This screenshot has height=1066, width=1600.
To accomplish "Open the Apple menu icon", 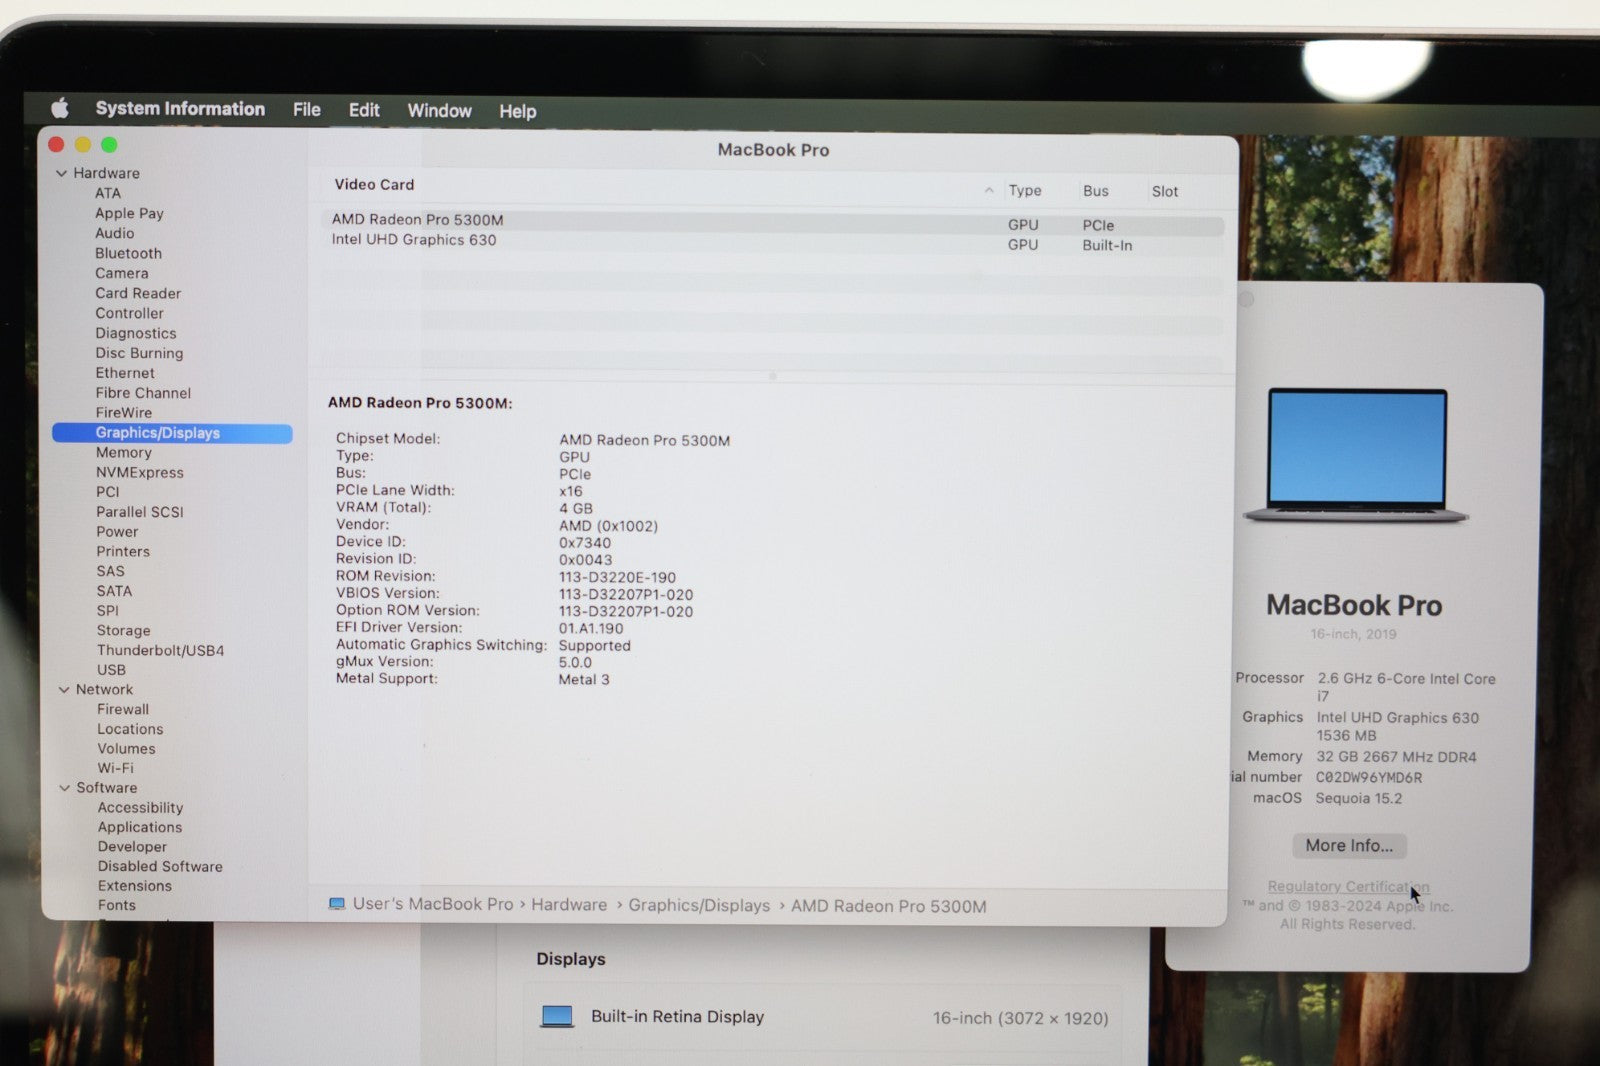I will click(x=60, y=108).
